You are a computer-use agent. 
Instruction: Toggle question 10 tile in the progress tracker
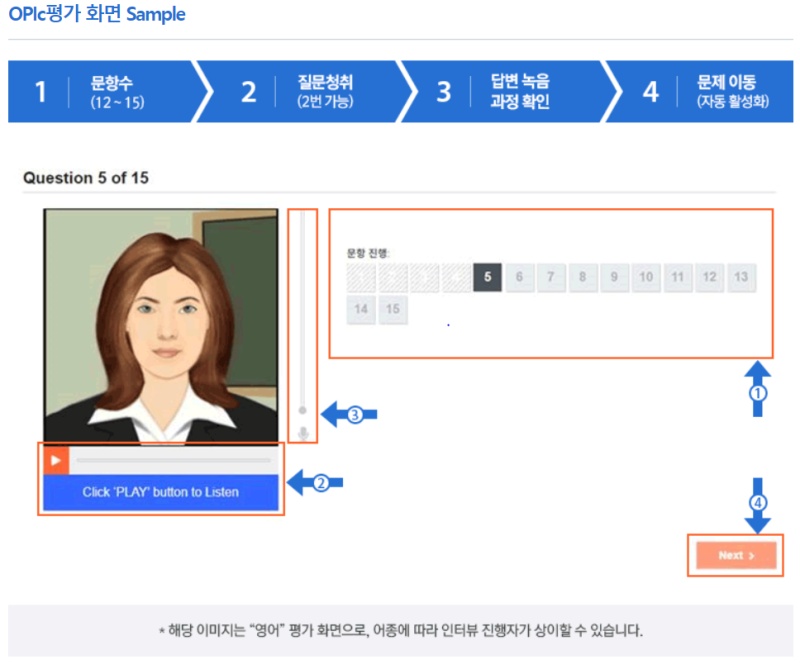646,277
